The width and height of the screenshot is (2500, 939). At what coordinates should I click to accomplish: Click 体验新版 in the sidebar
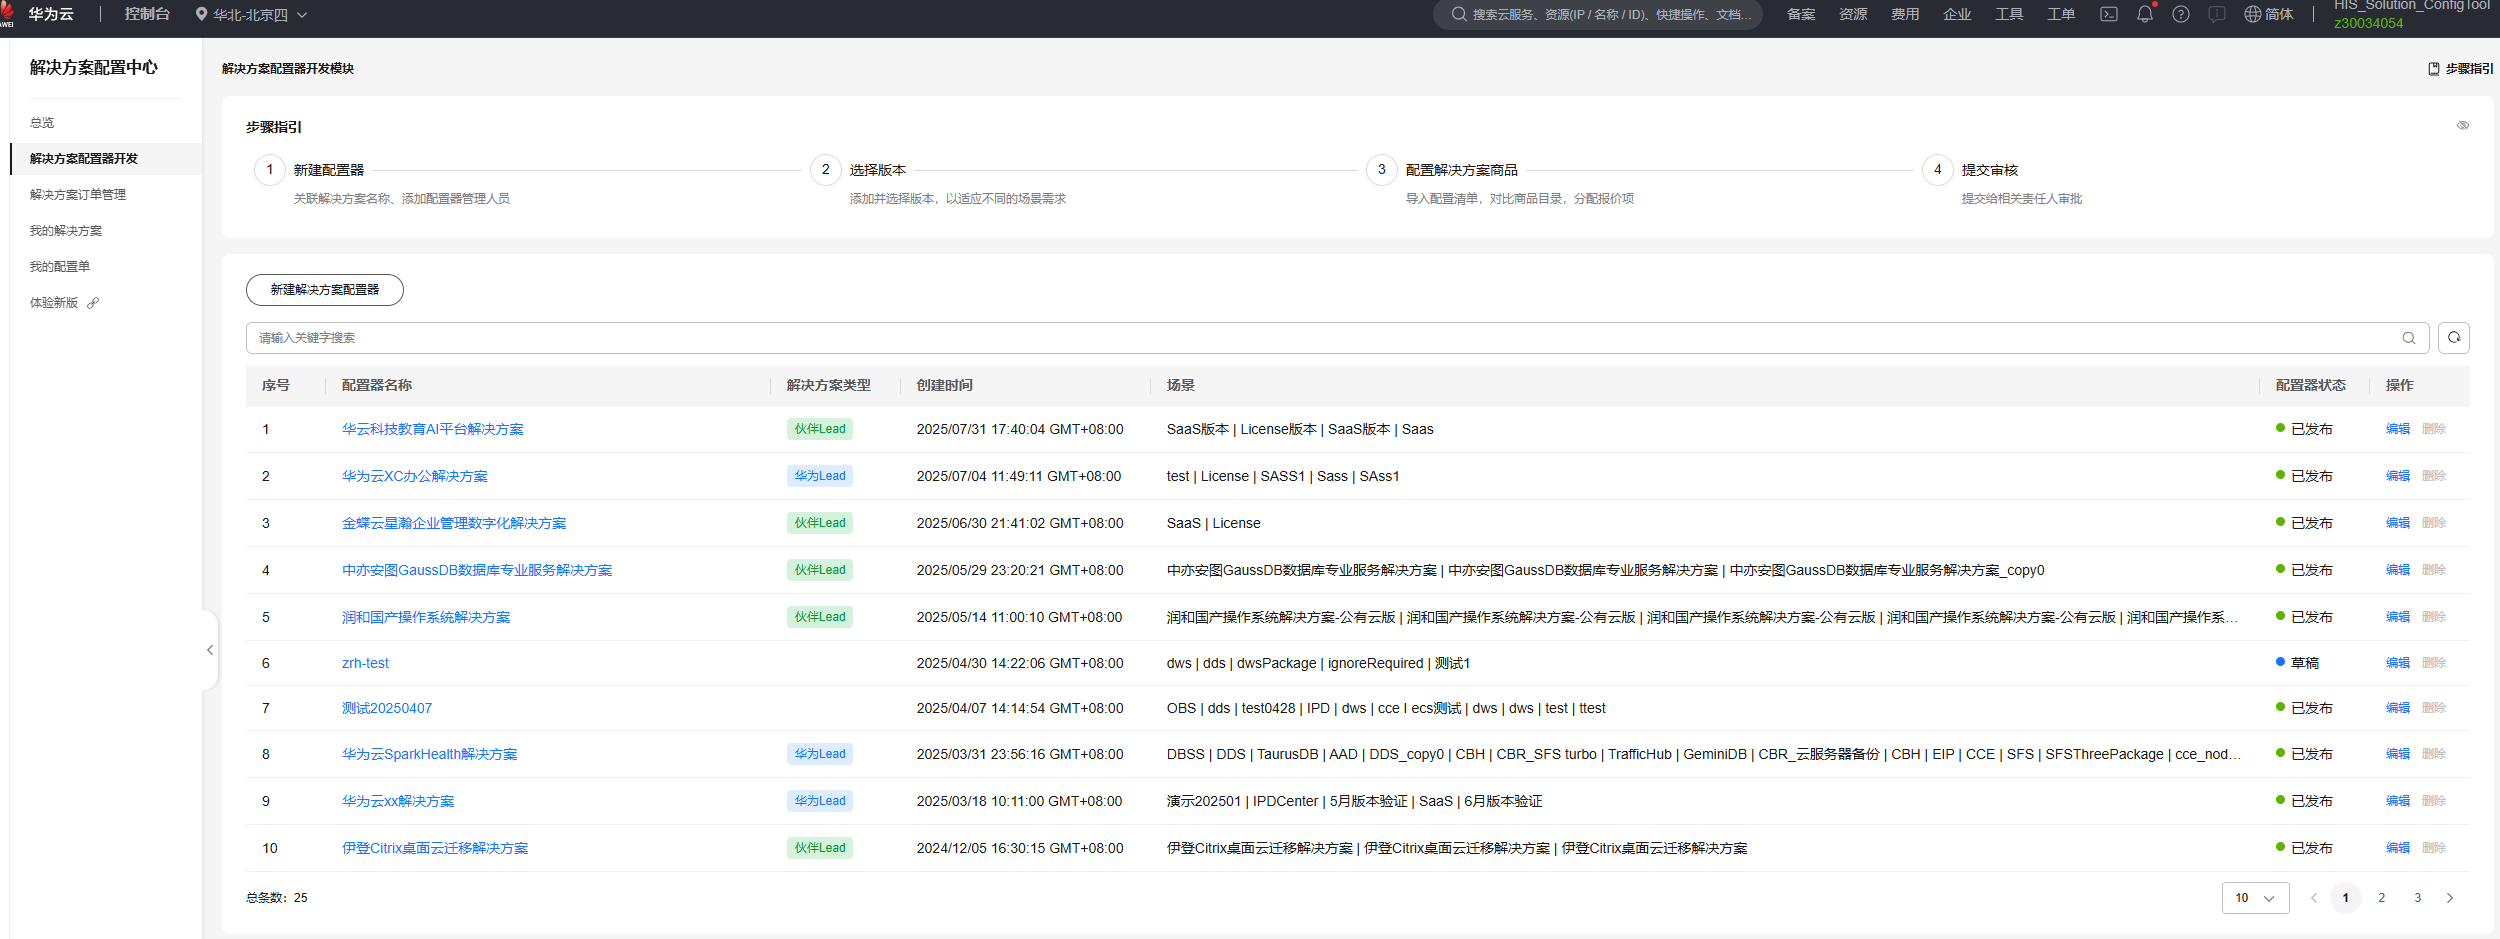point(54,303)
